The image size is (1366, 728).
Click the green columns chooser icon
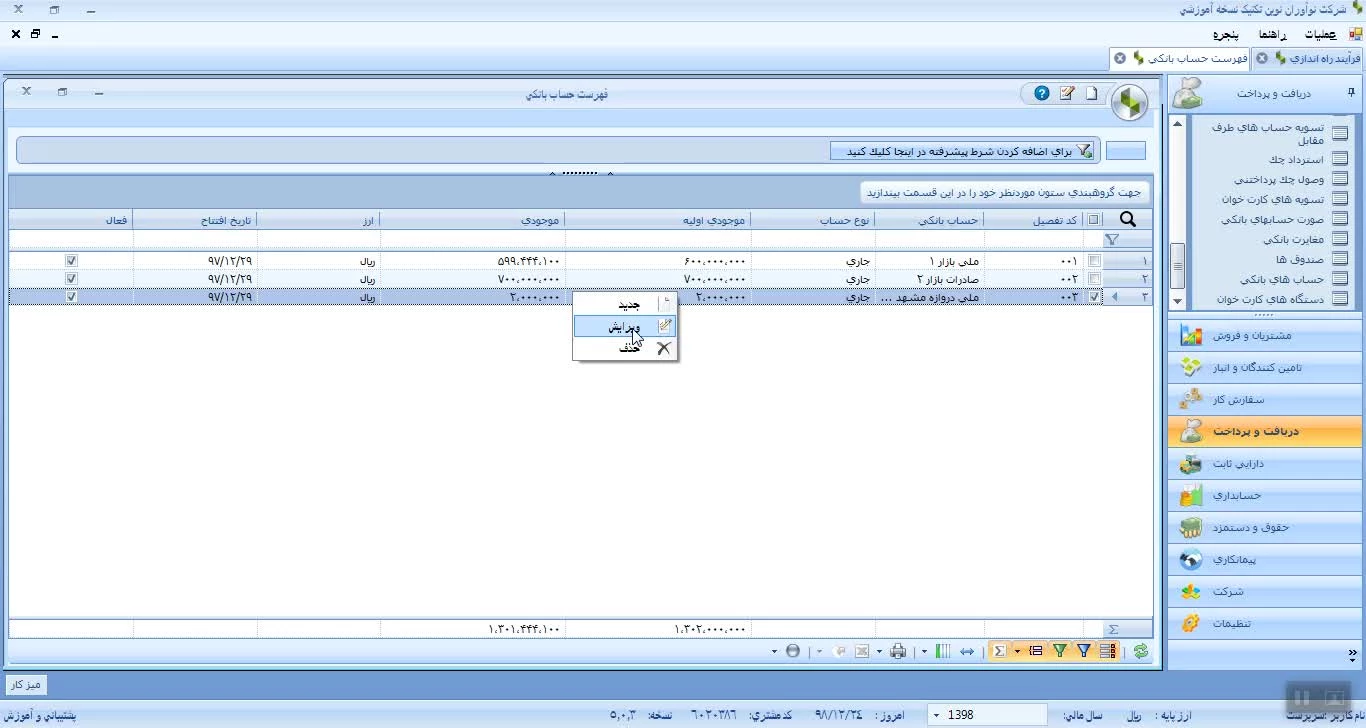pyautogui.click(x=943, y=651)
